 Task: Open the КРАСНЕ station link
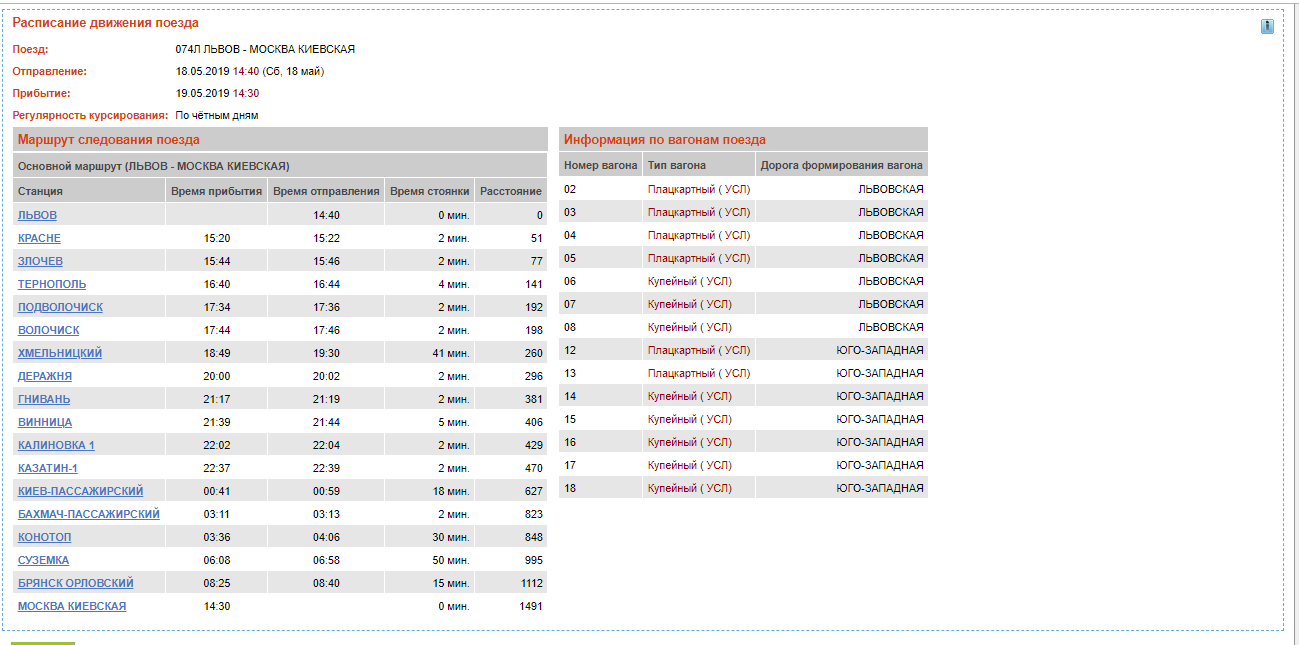(39, 238)
